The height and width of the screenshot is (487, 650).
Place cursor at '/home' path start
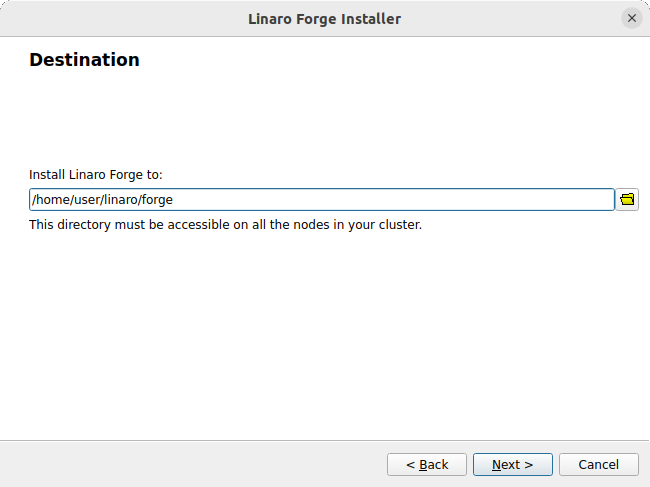click(33, 199)
